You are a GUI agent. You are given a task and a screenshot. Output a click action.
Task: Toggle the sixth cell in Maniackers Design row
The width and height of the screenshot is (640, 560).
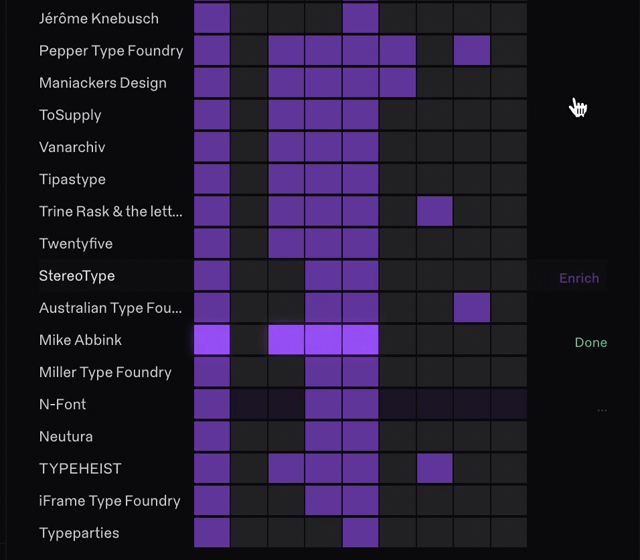[398, 82]
